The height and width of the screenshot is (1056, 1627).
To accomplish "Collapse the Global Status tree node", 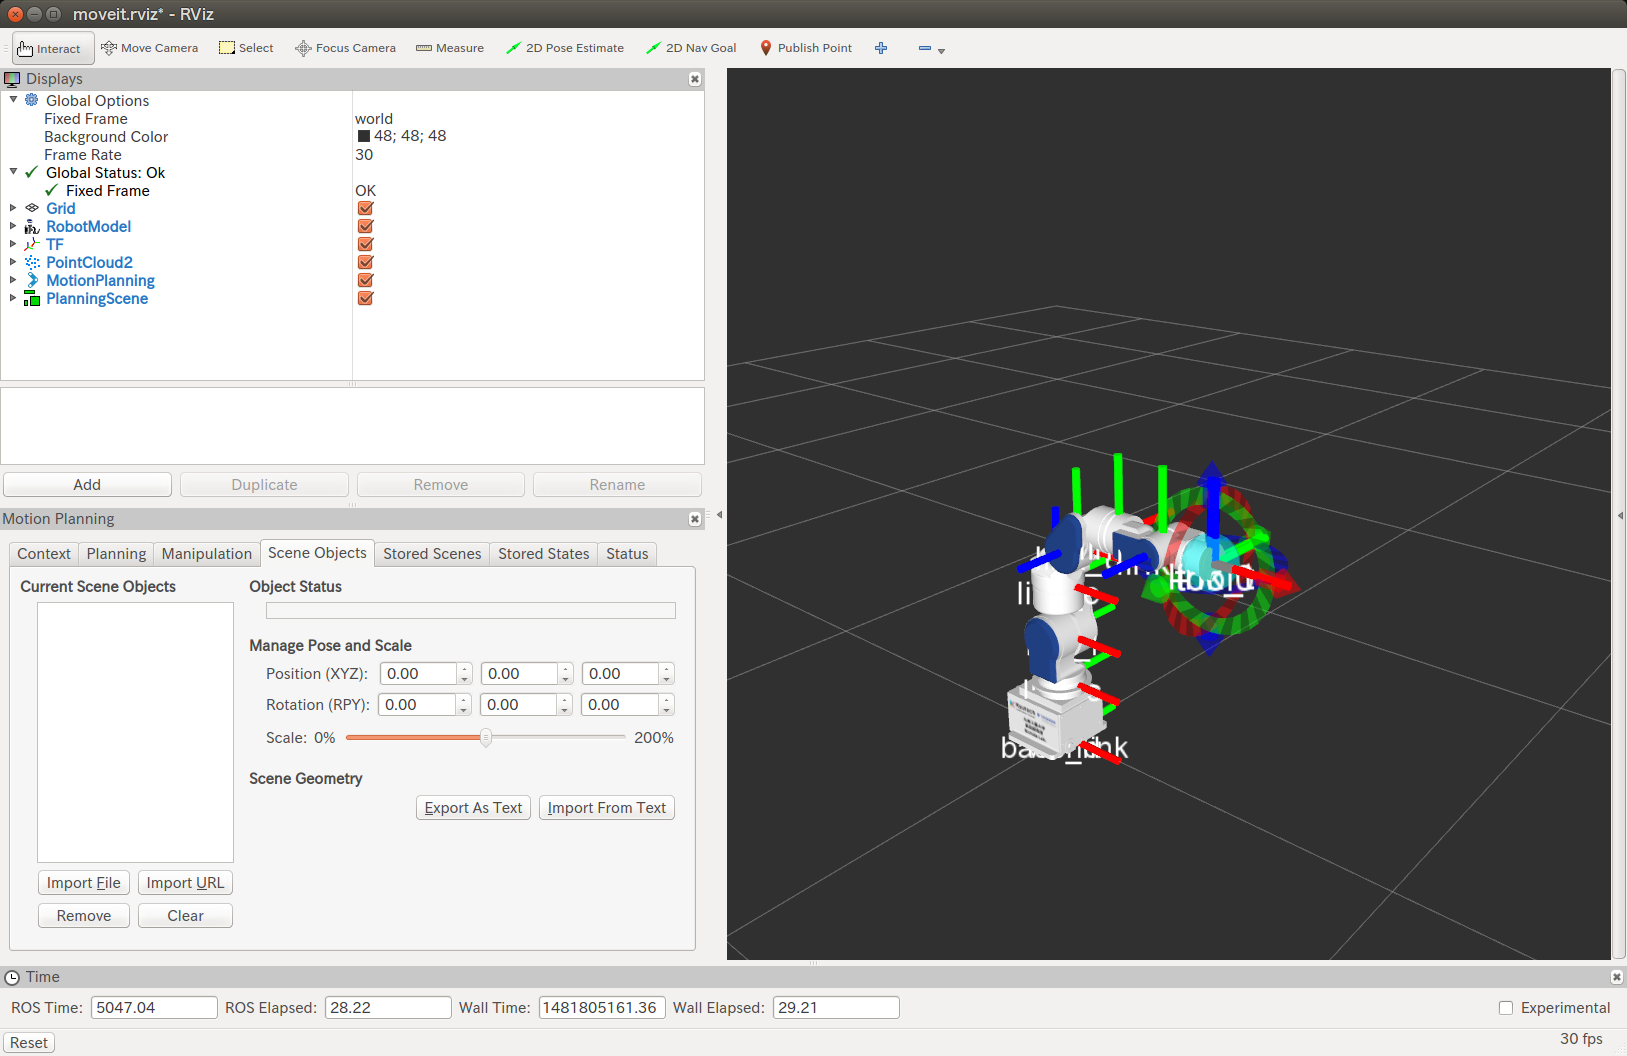I will pyautogui.click(x=13, y=172).
